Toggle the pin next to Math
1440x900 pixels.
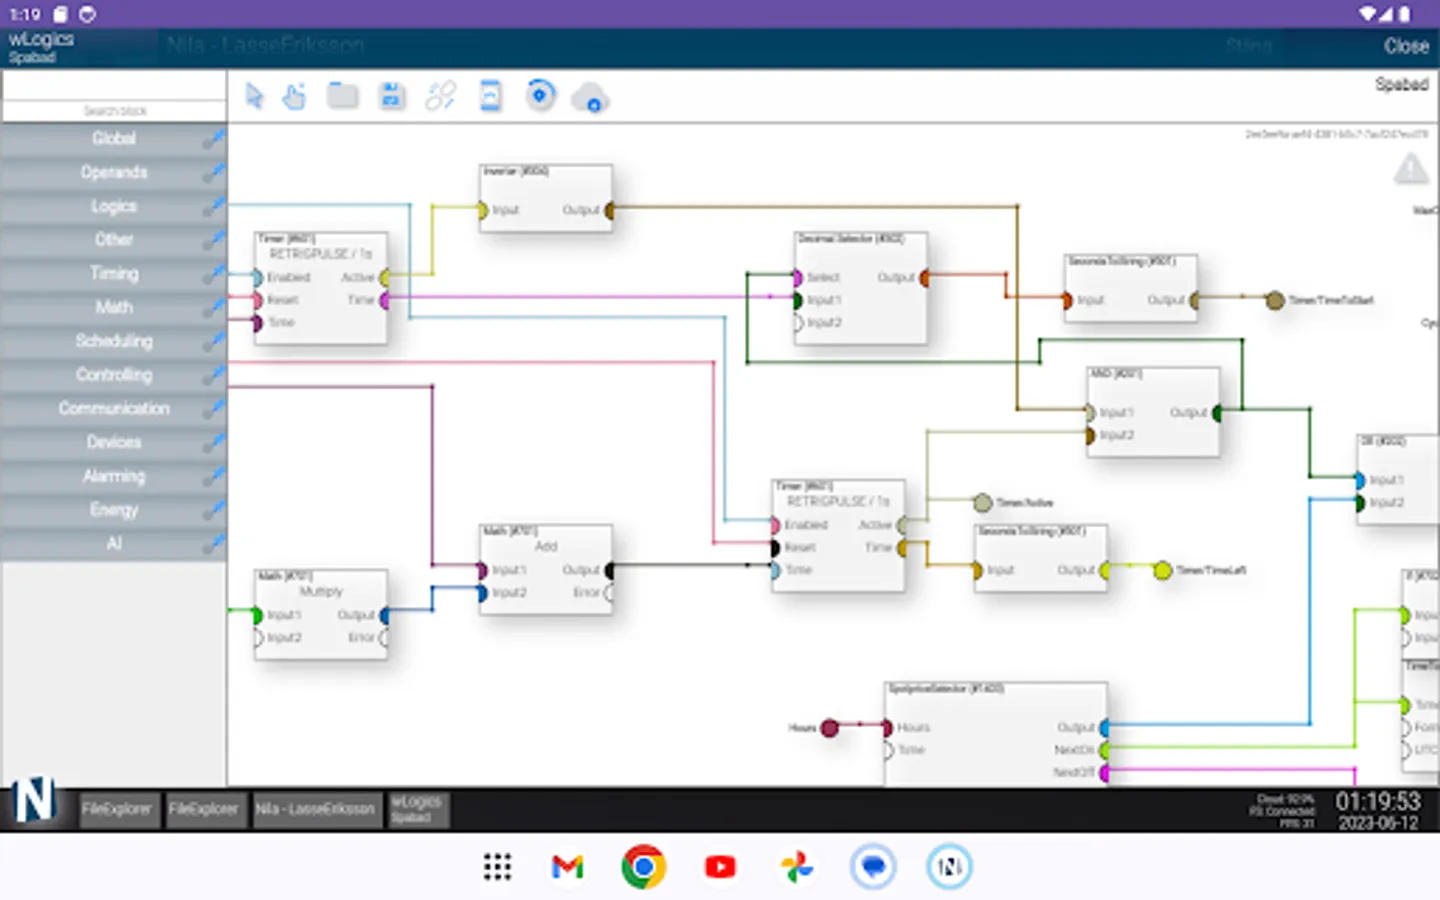[x=213, y=308]
